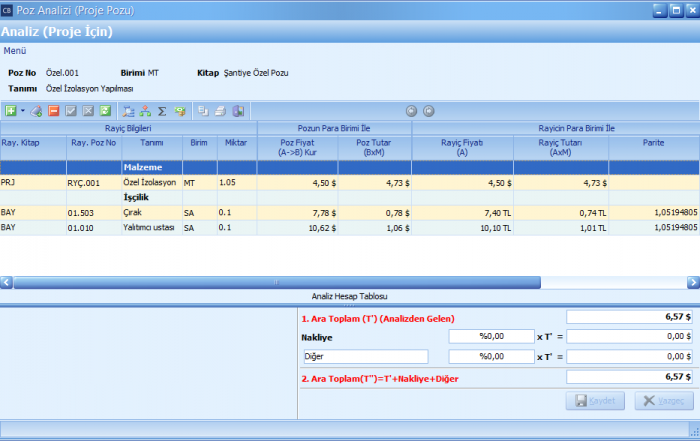Click the Analiz Hesap Tablosu panel header

(x=350, y=297)
